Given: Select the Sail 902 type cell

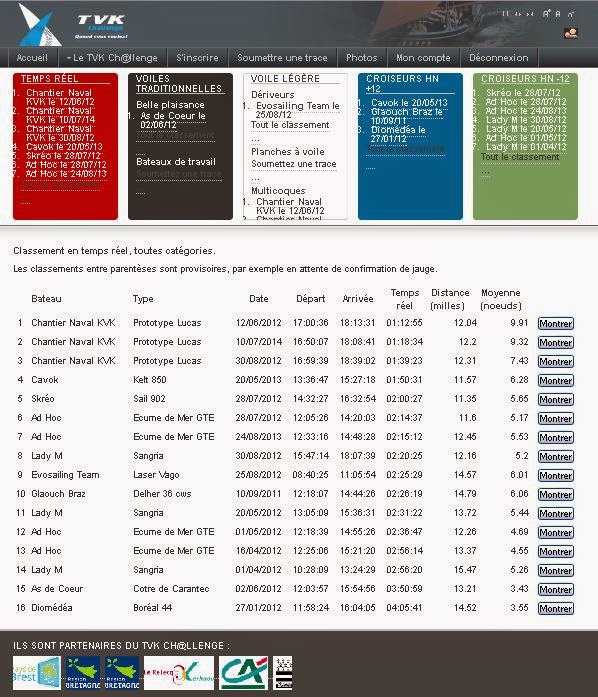Looking at the screenshot, I should (x=149, y=399).
